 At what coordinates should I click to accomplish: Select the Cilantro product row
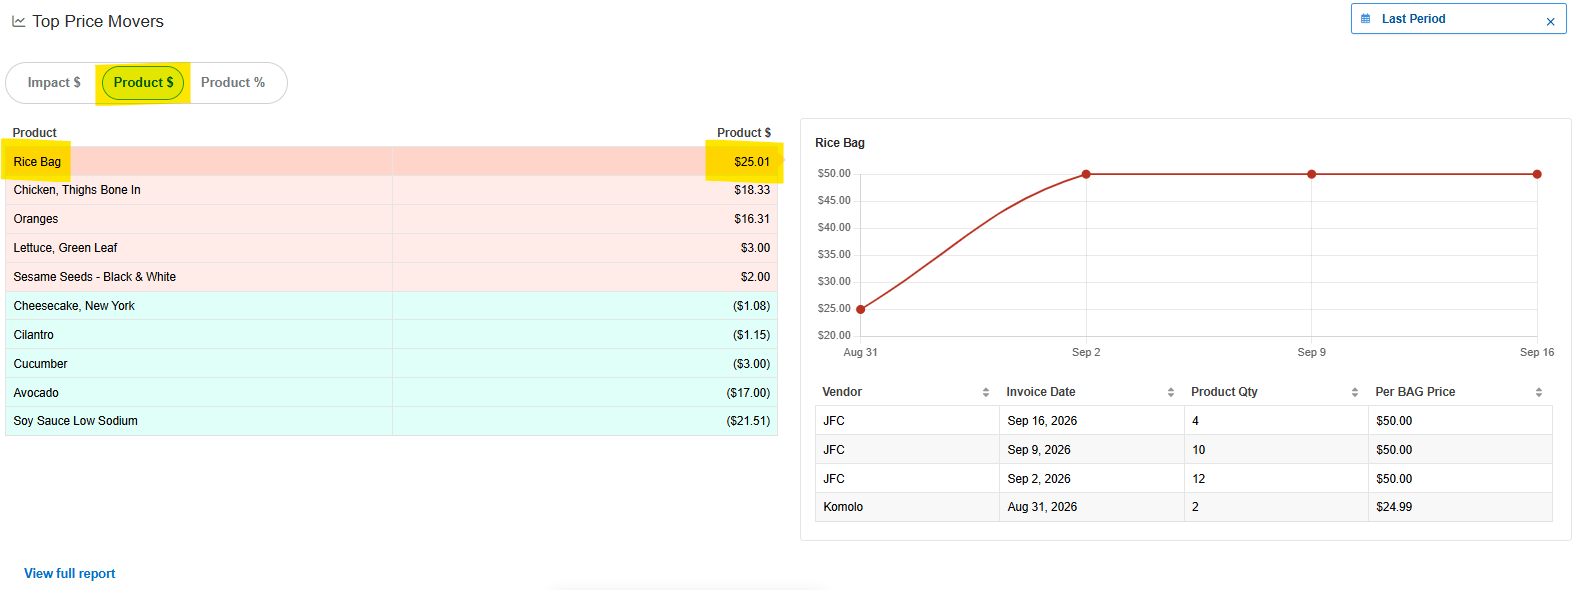click(391, 335)
